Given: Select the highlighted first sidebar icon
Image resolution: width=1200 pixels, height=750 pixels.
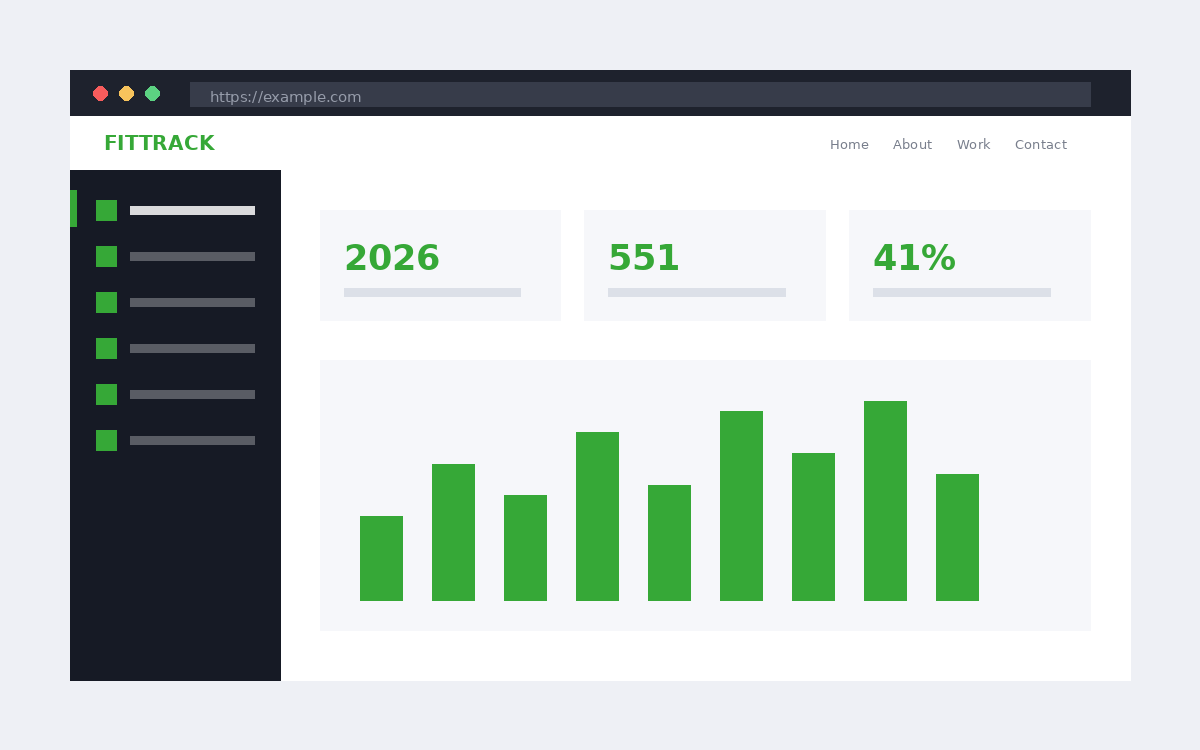Looking at the screenshot, I should 106,210.
